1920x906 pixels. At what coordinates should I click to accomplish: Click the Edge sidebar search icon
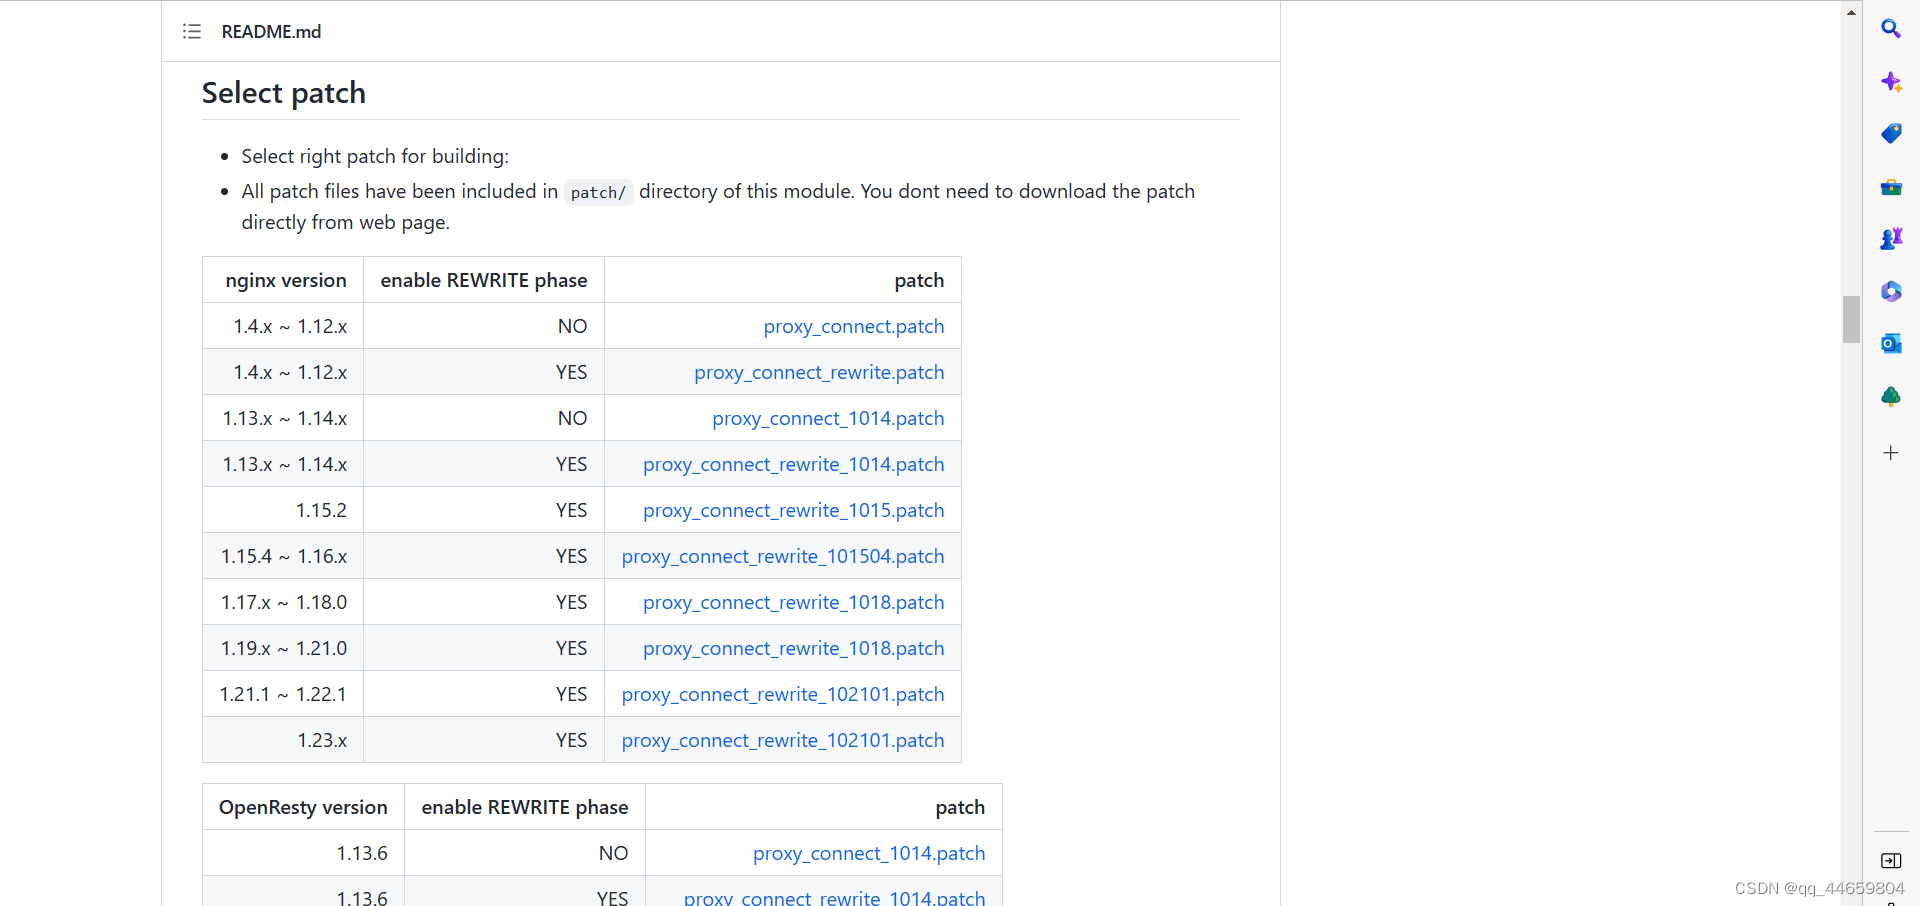pyautogui.click(x=1890, y=29)
